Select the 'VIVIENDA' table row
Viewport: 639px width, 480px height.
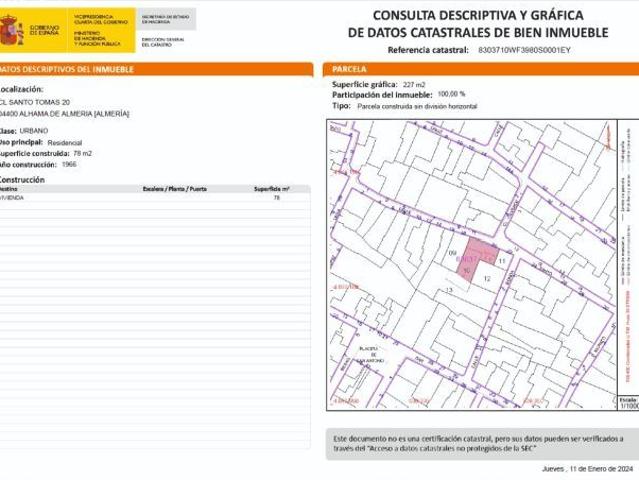(x=155, y=198)
